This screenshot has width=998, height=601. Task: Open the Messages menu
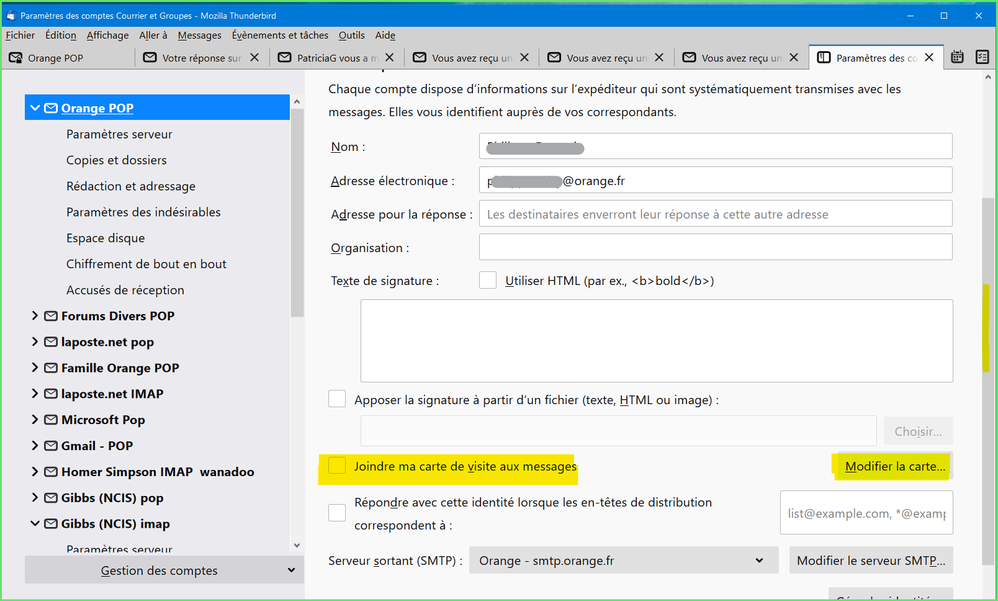pyautogui.click(x=199, y=35)
